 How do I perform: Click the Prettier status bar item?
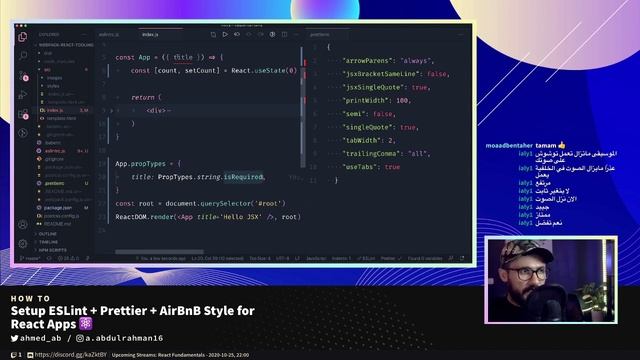391,258
